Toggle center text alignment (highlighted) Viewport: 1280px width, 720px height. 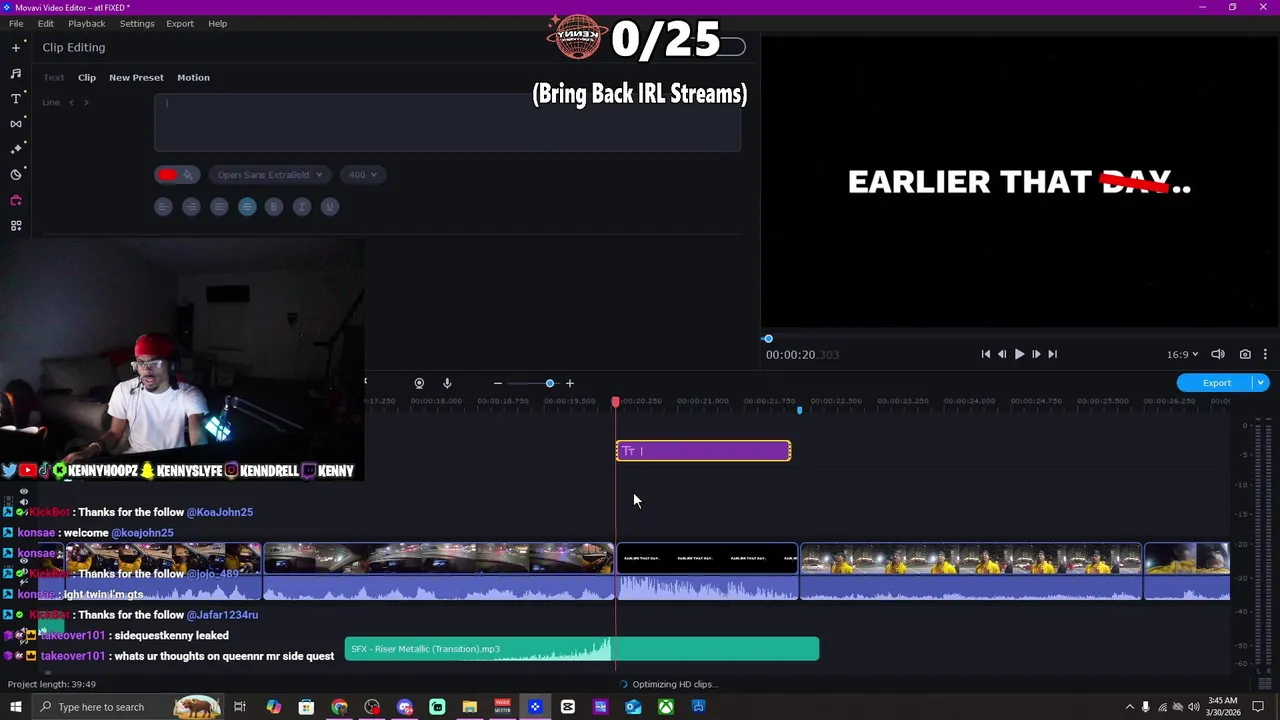point(247,207)
